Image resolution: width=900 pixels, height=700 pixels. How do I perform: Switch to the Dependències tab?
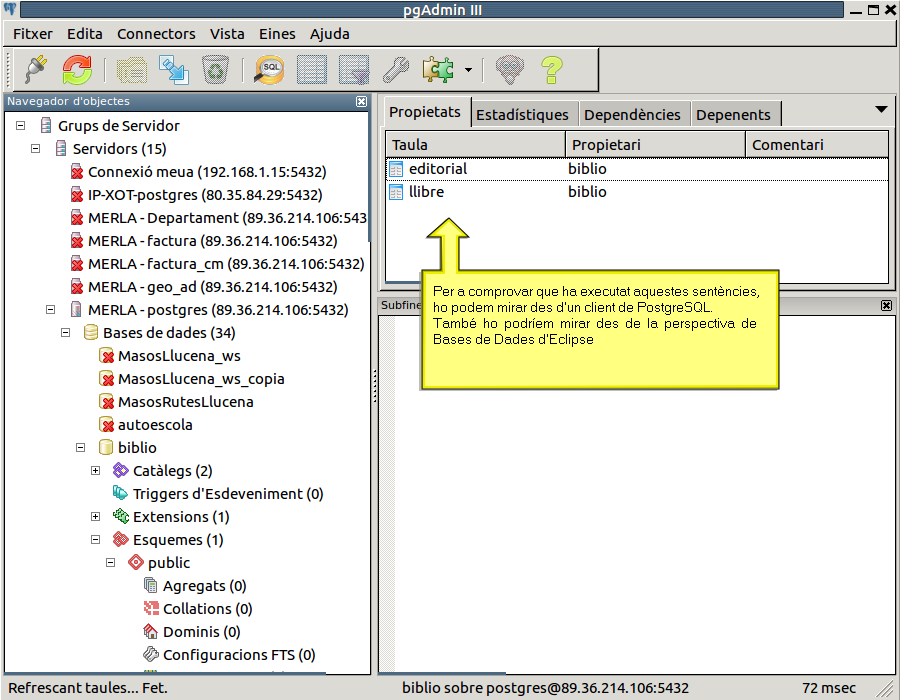632,114
